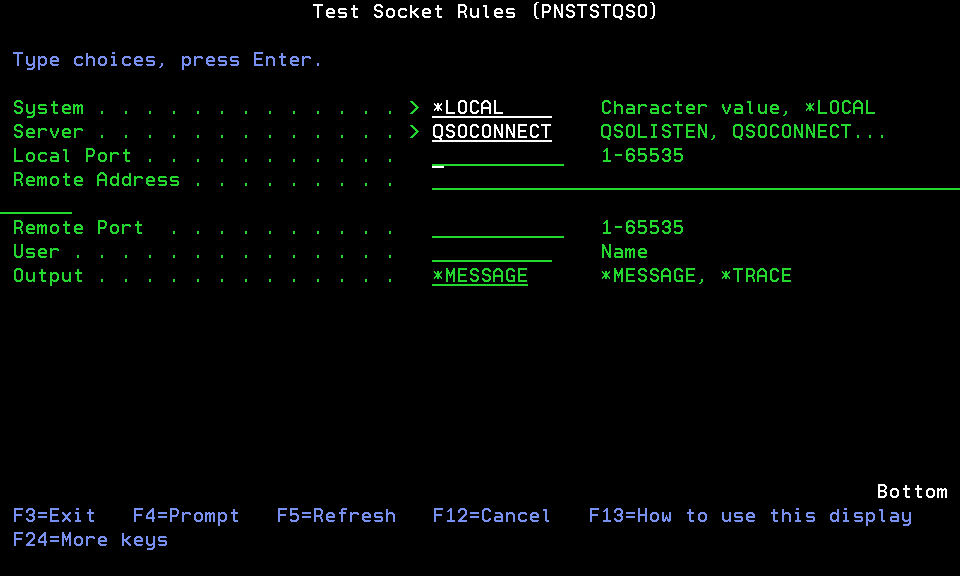Click the > marker beside System

point(414,108)
